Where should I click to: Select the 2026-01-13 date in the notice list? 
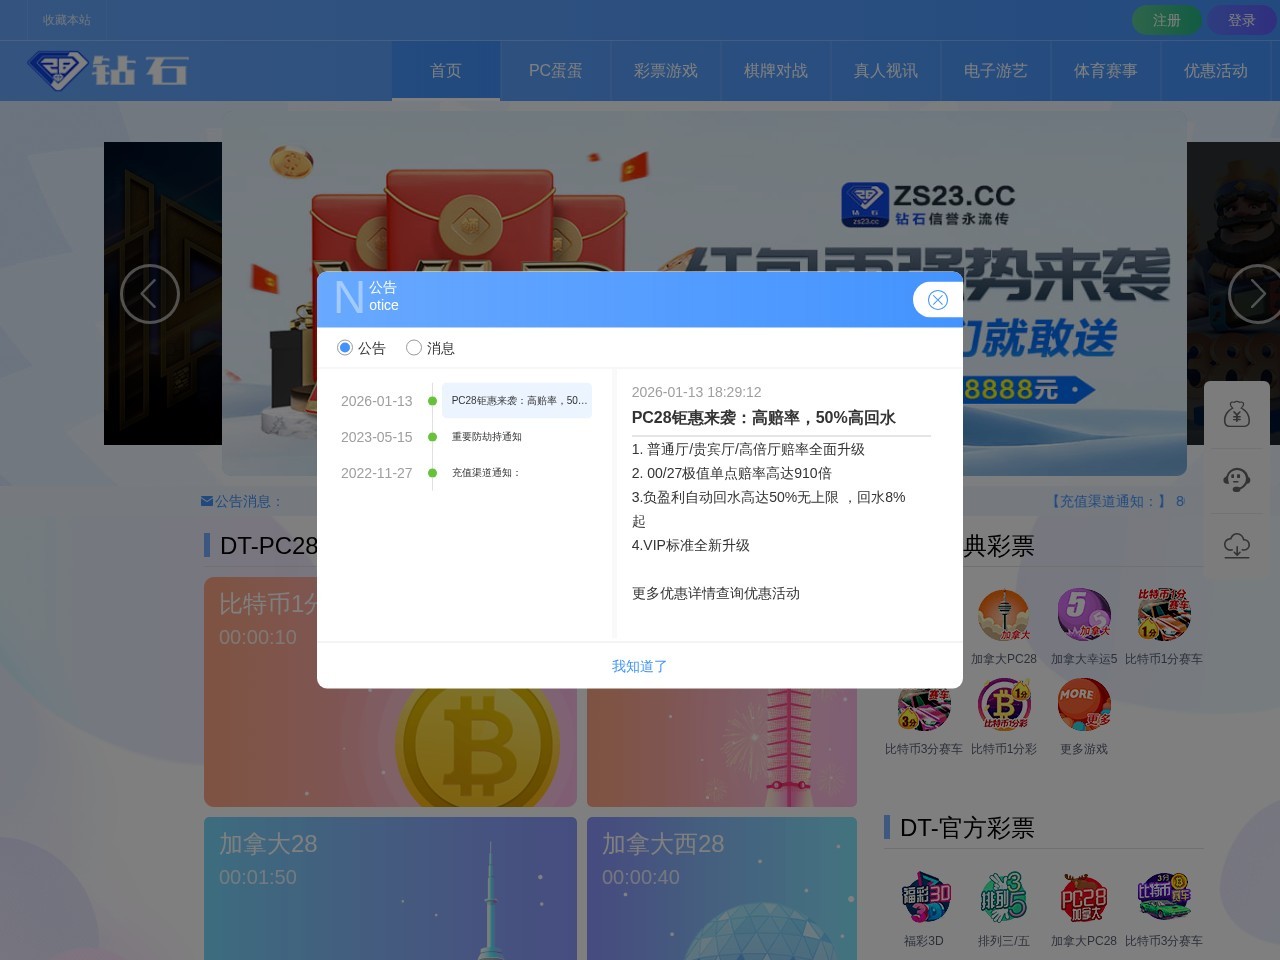click(x=377, y=401)
